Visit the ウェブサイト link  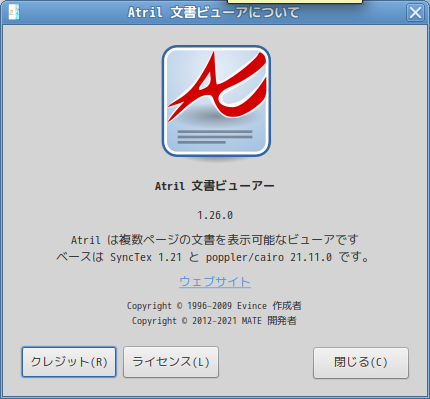pyautogui.click(x=215, y=282)
